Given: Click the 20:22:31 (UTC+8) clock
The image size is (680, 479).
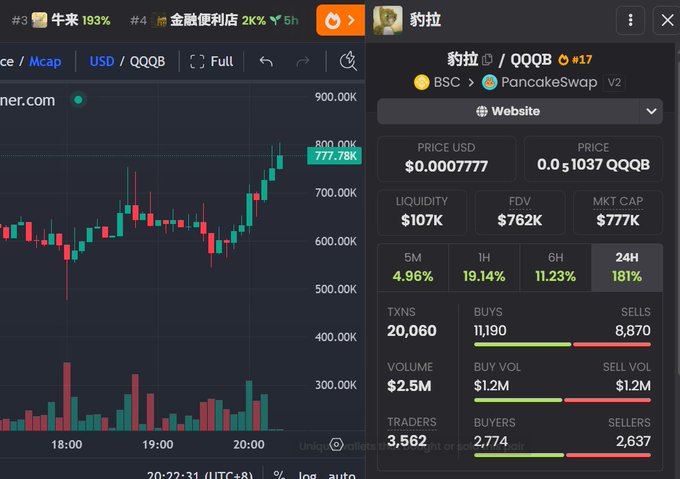Looking at the screenshot, I should tap(200, 475).
